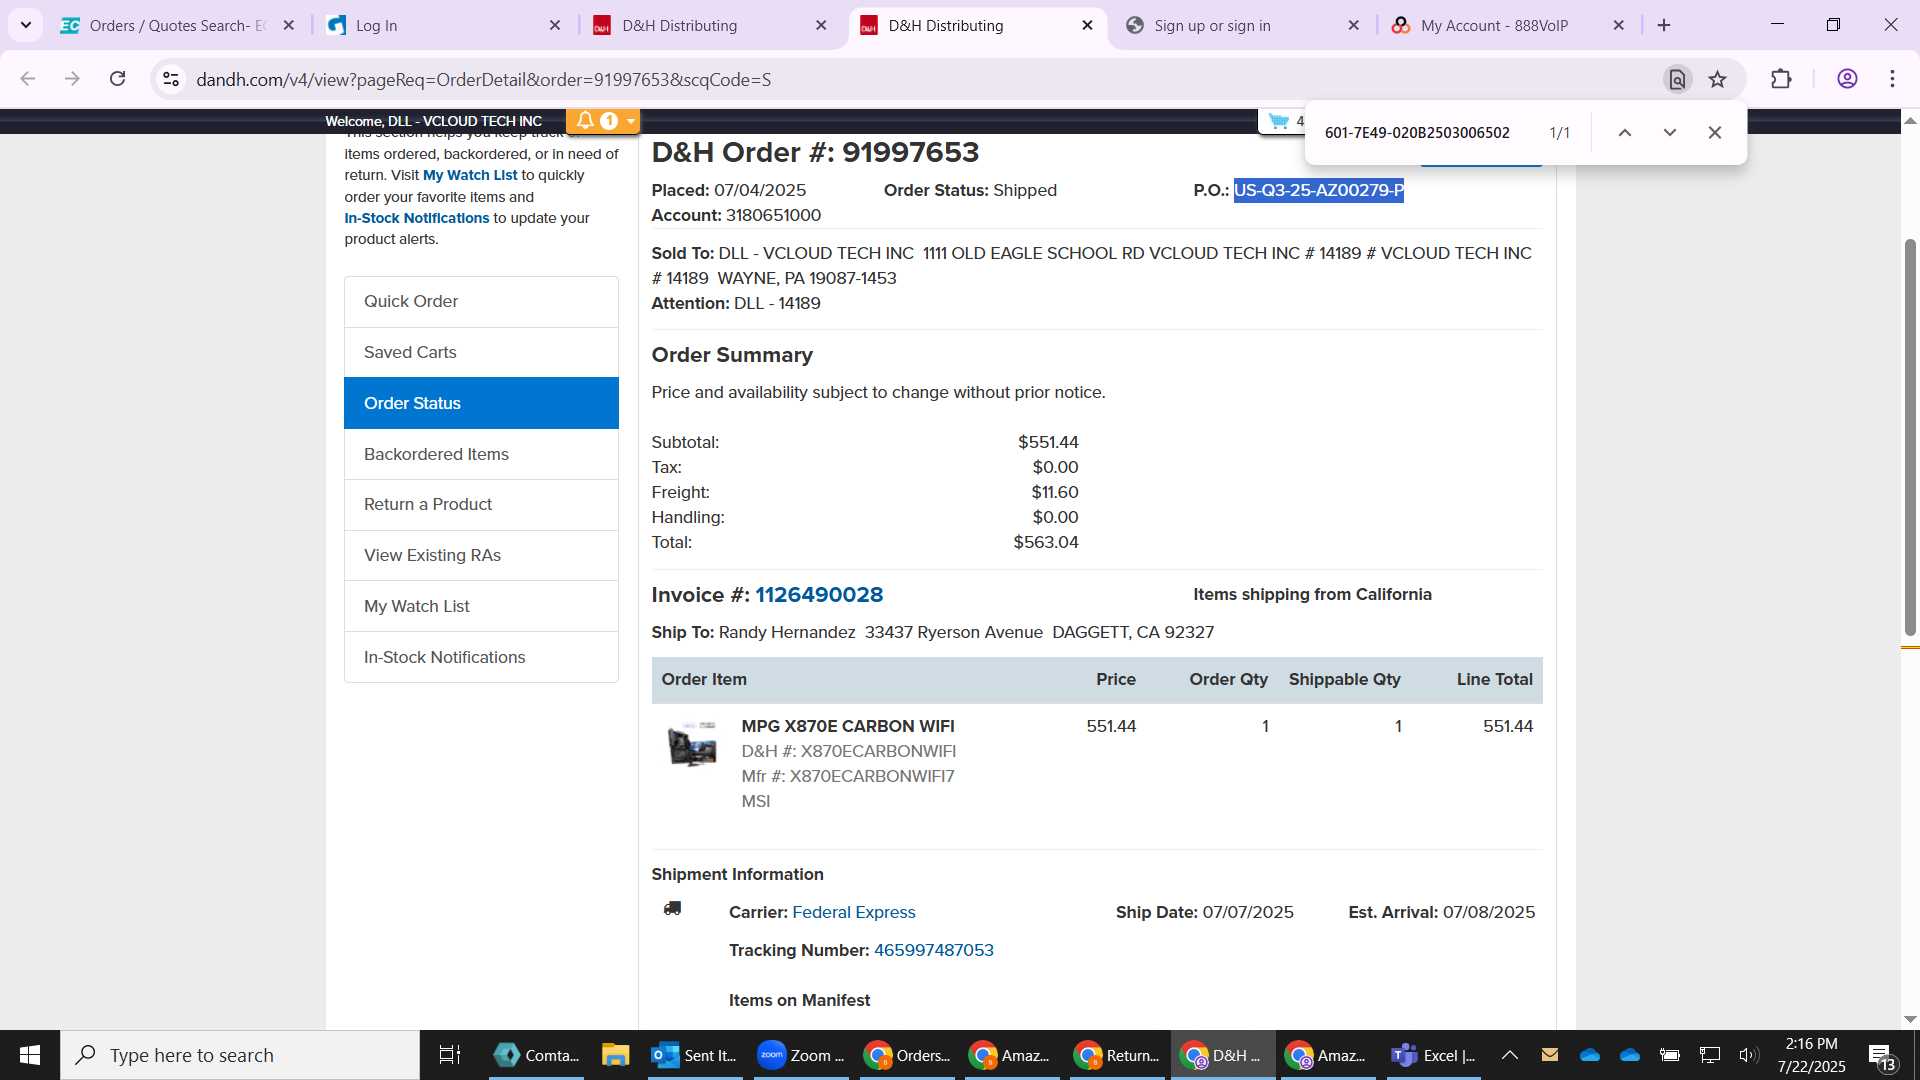Open the Windows Start menu

click(x=30, y=1055)
